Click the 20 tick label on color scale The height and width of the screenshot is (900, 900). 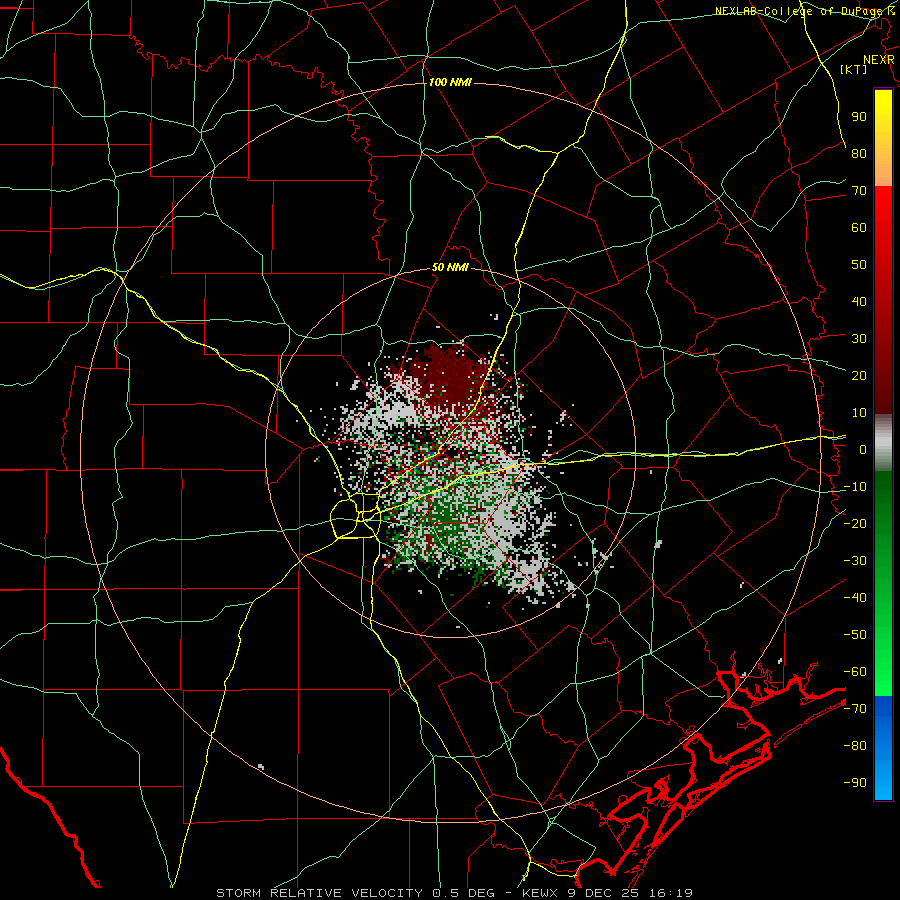[x=859, y=375]
